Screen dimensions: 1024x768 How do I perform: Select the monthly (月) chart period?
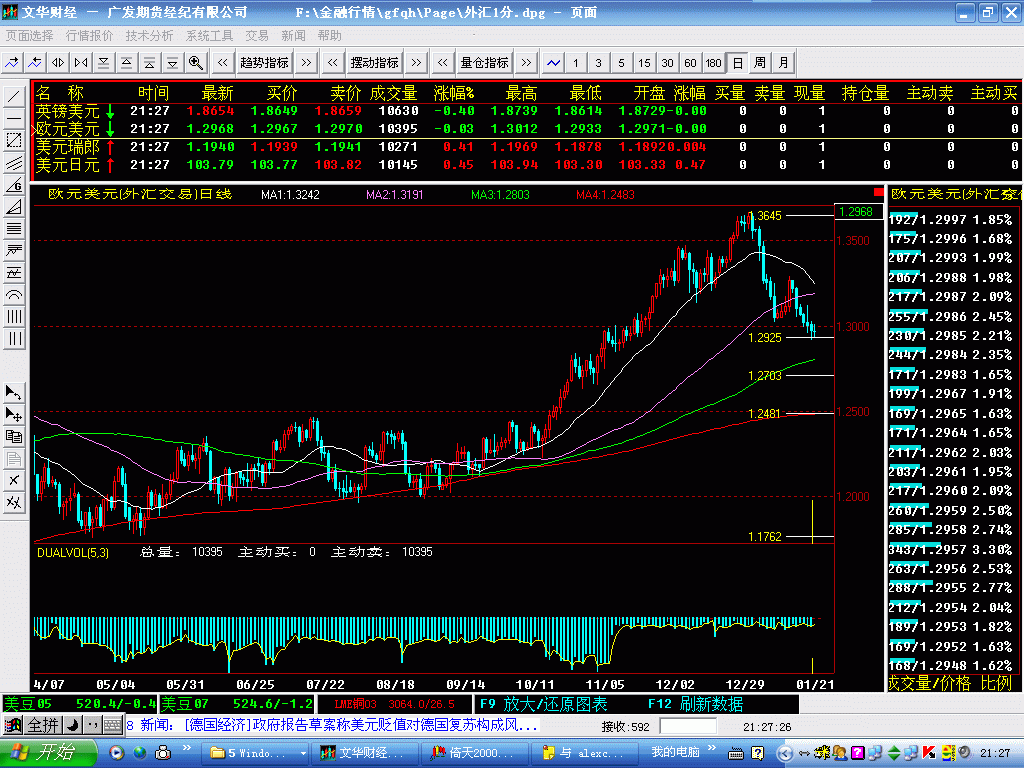click(x=783, y=63)
